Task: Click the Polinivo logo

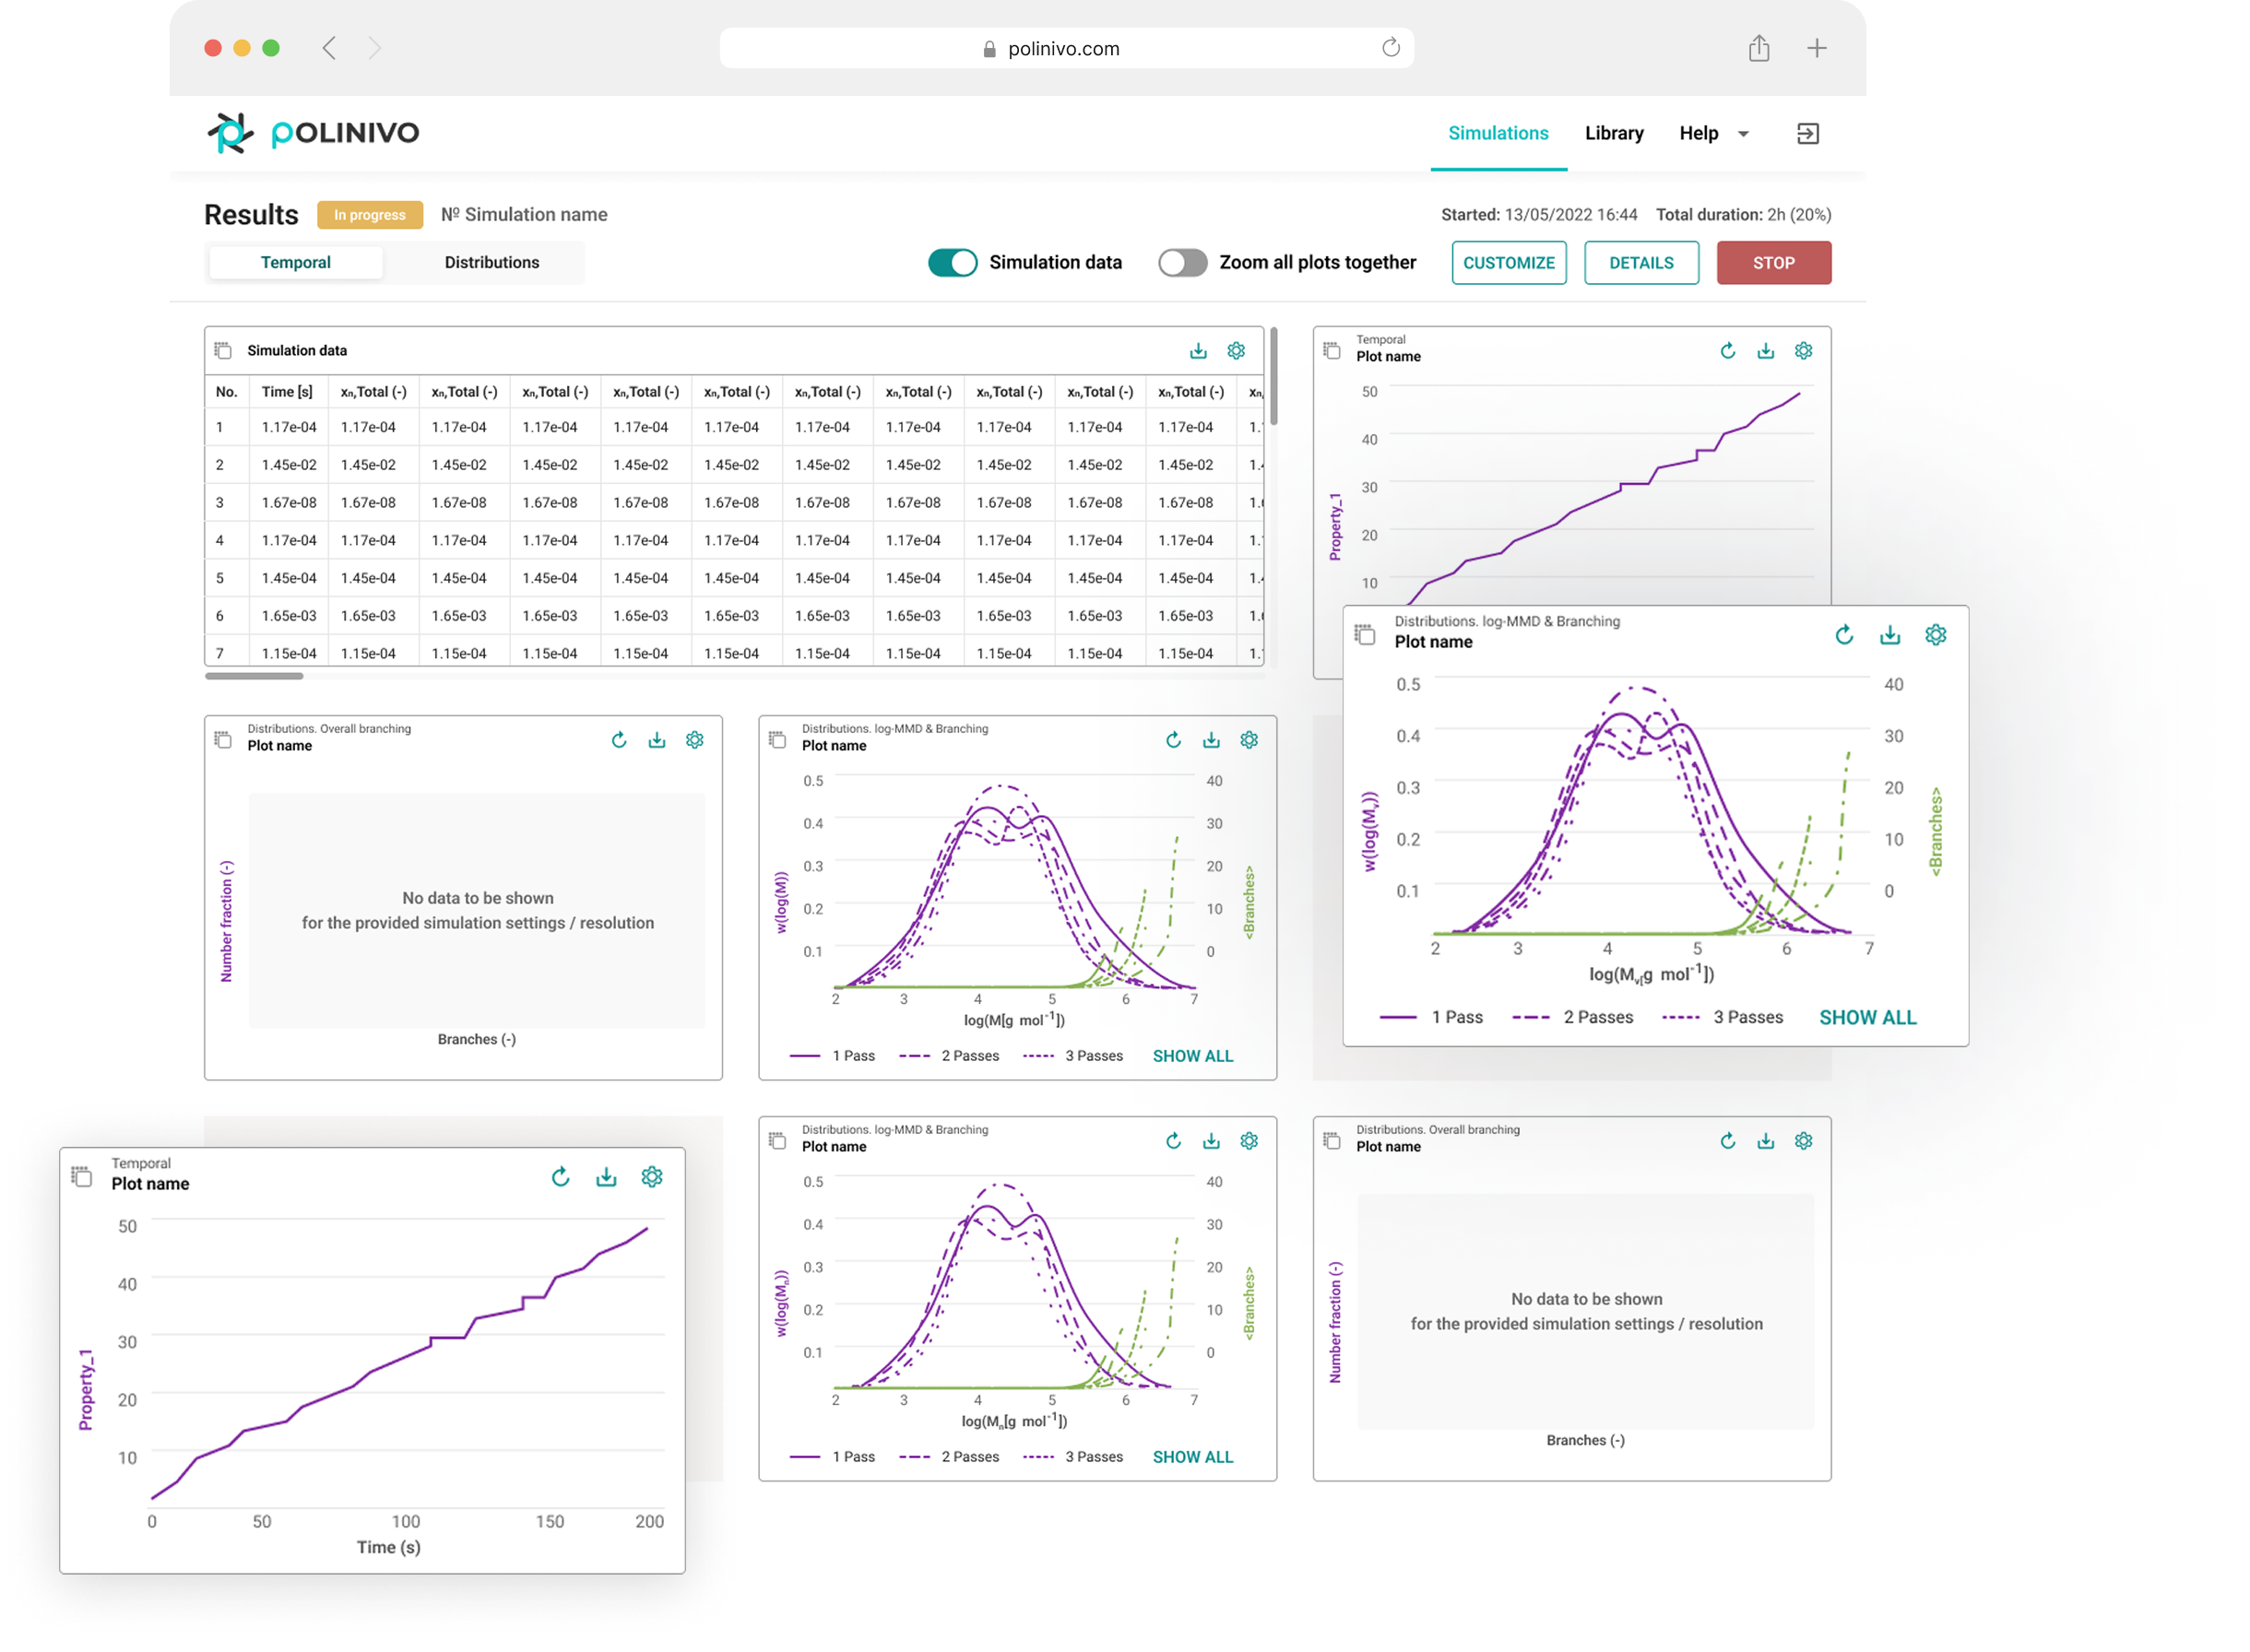Action: pyautogui.click(x=313, y=133)
